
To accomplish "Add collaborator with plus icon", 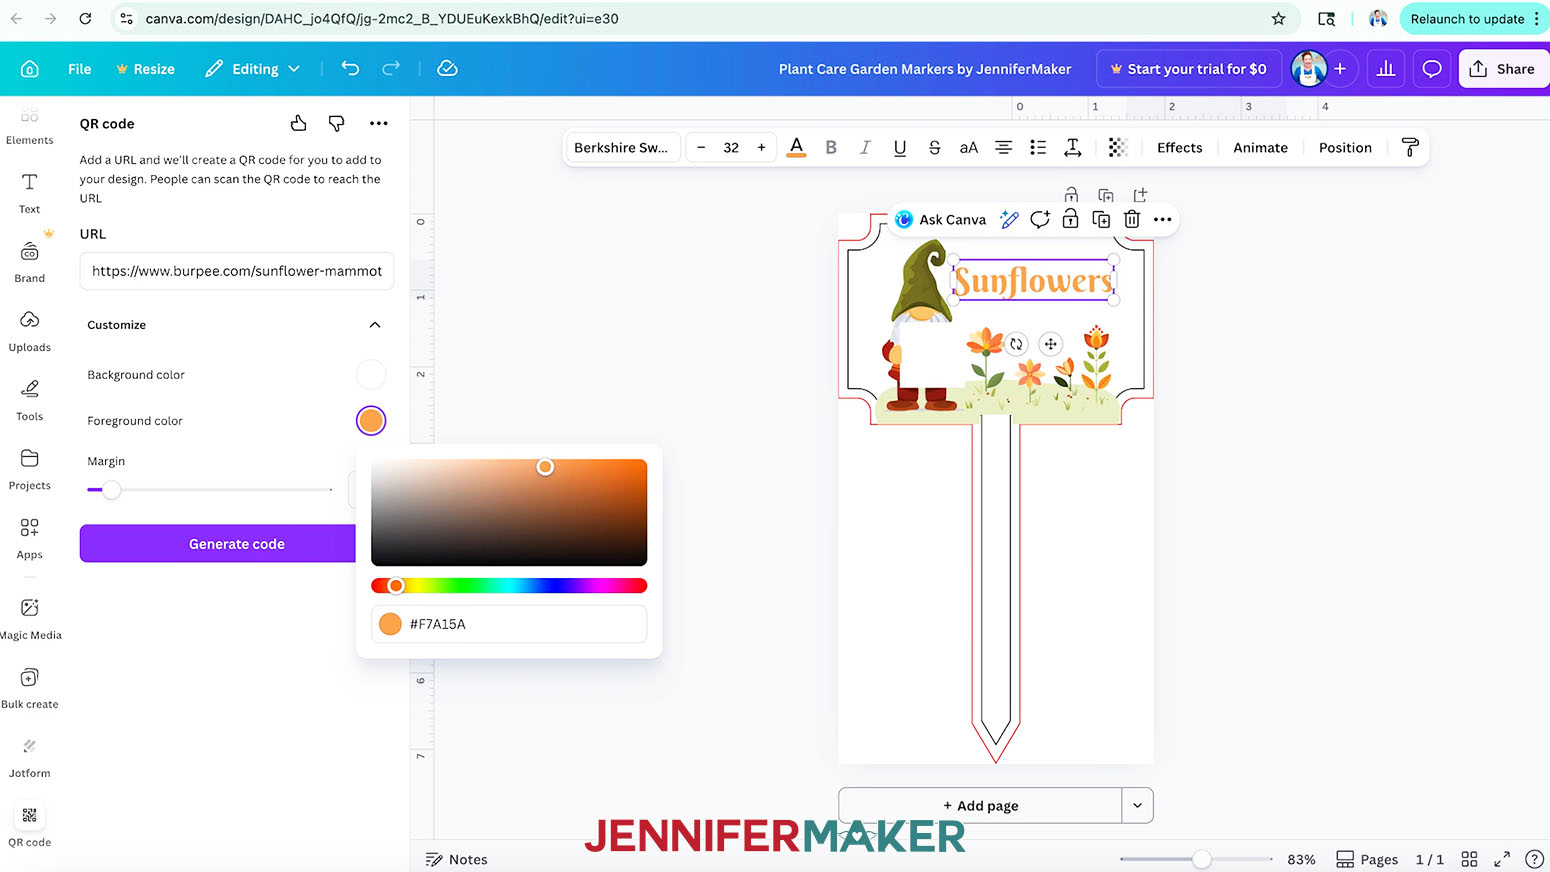I will pos(1340,69).
